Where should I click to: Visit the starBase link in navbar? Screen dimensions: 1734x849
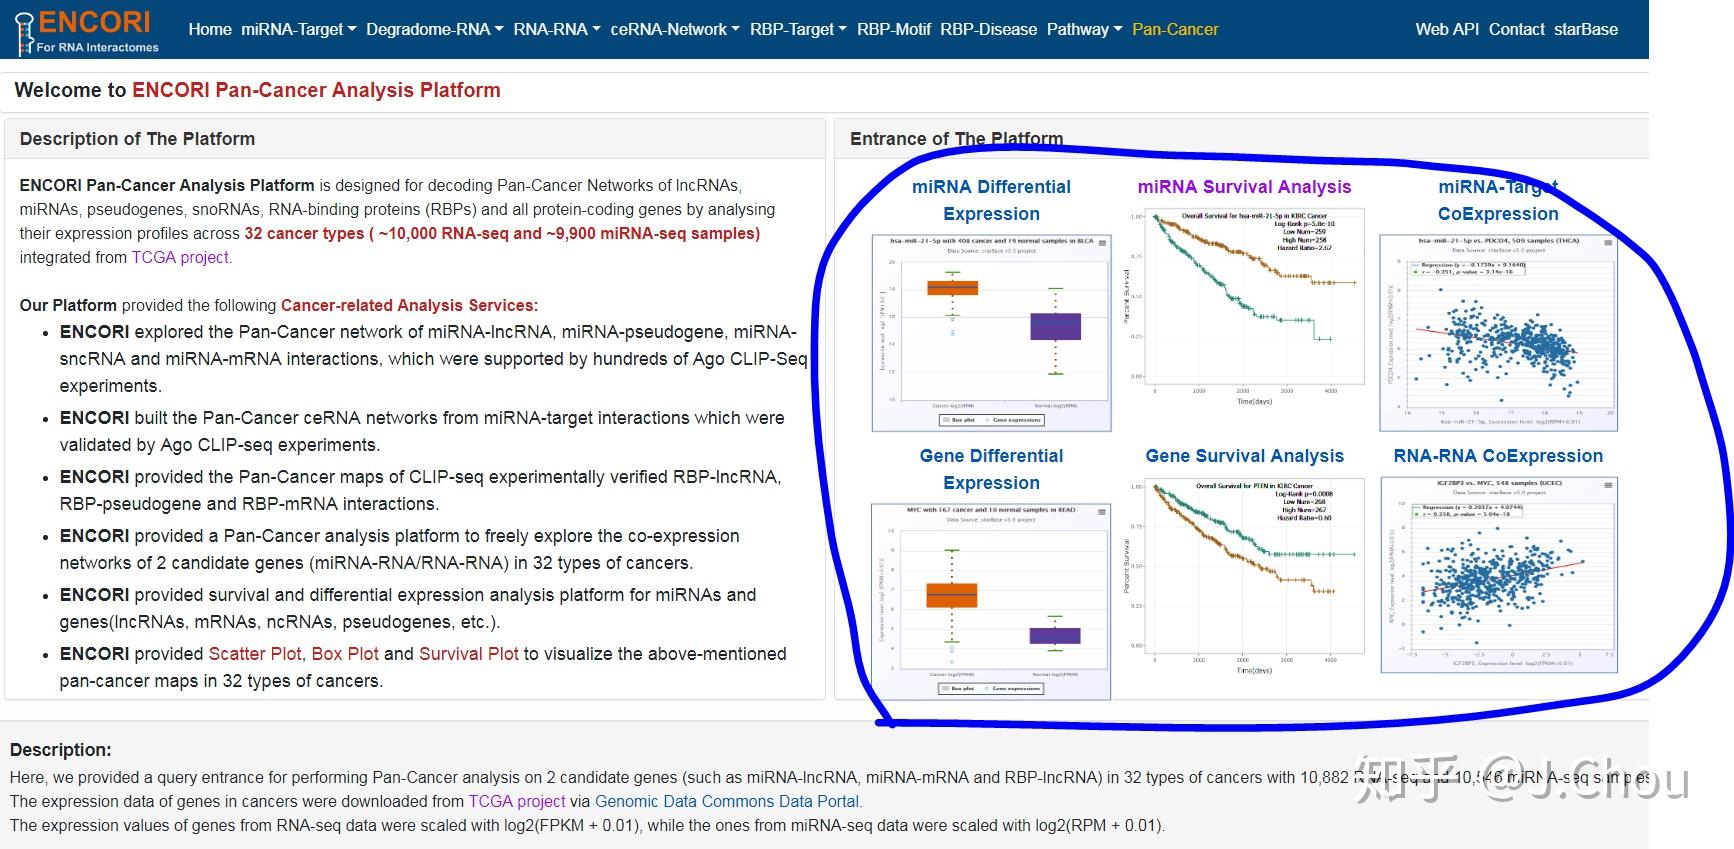coord(1586,30)
